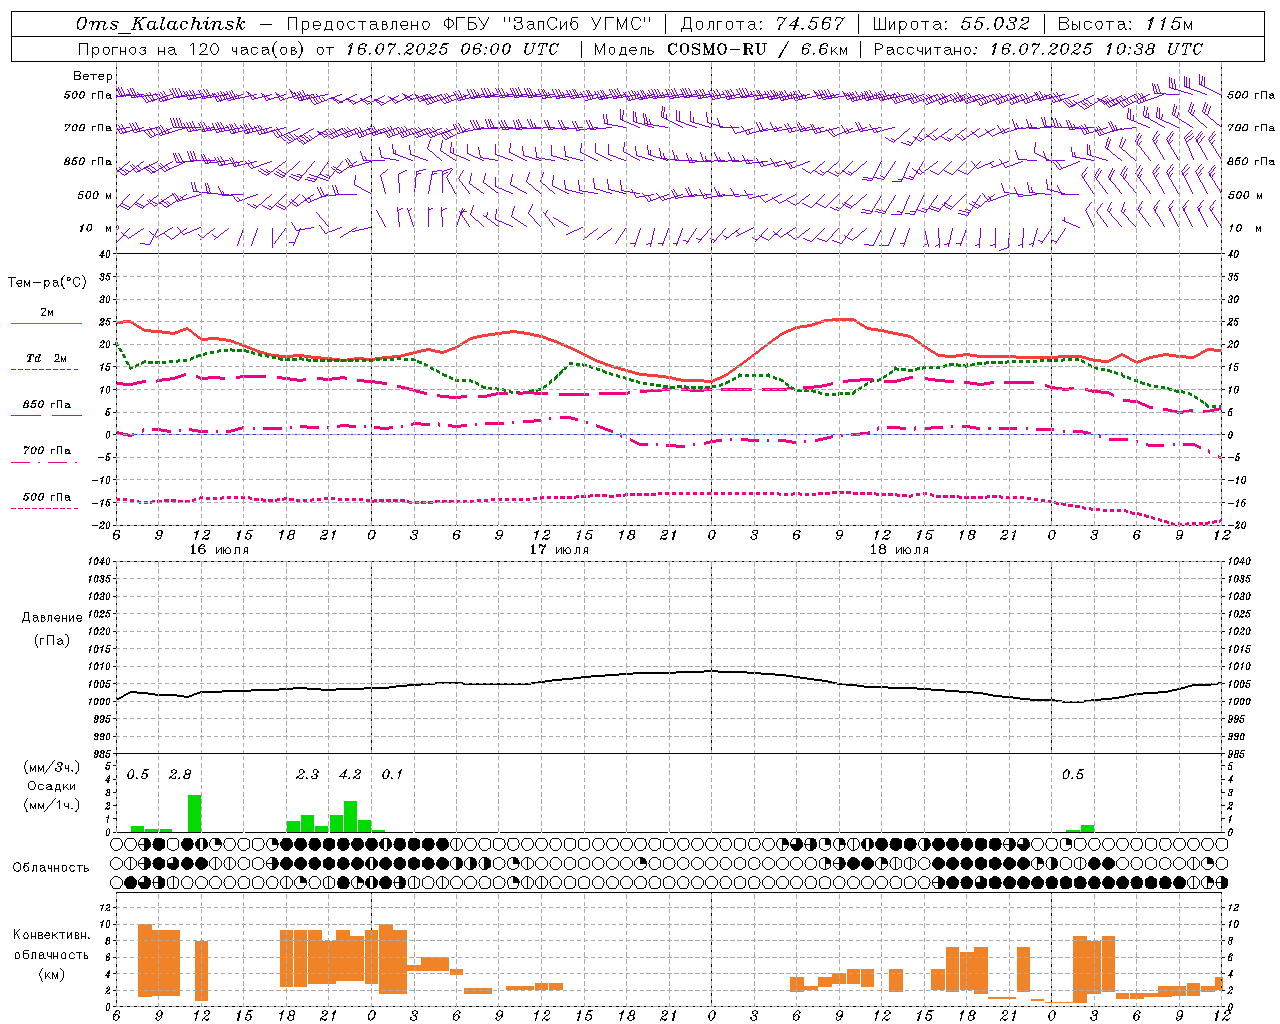Click the 2.3 precipitation total

click(x=308, y=775)
